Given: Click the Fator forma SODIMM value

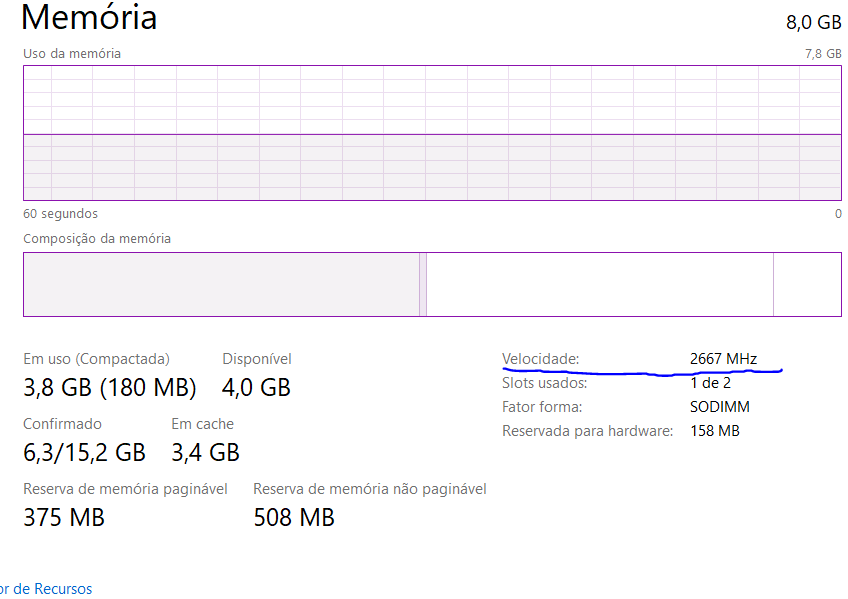Looking at the screenshot, I should (x=720, y=407).
